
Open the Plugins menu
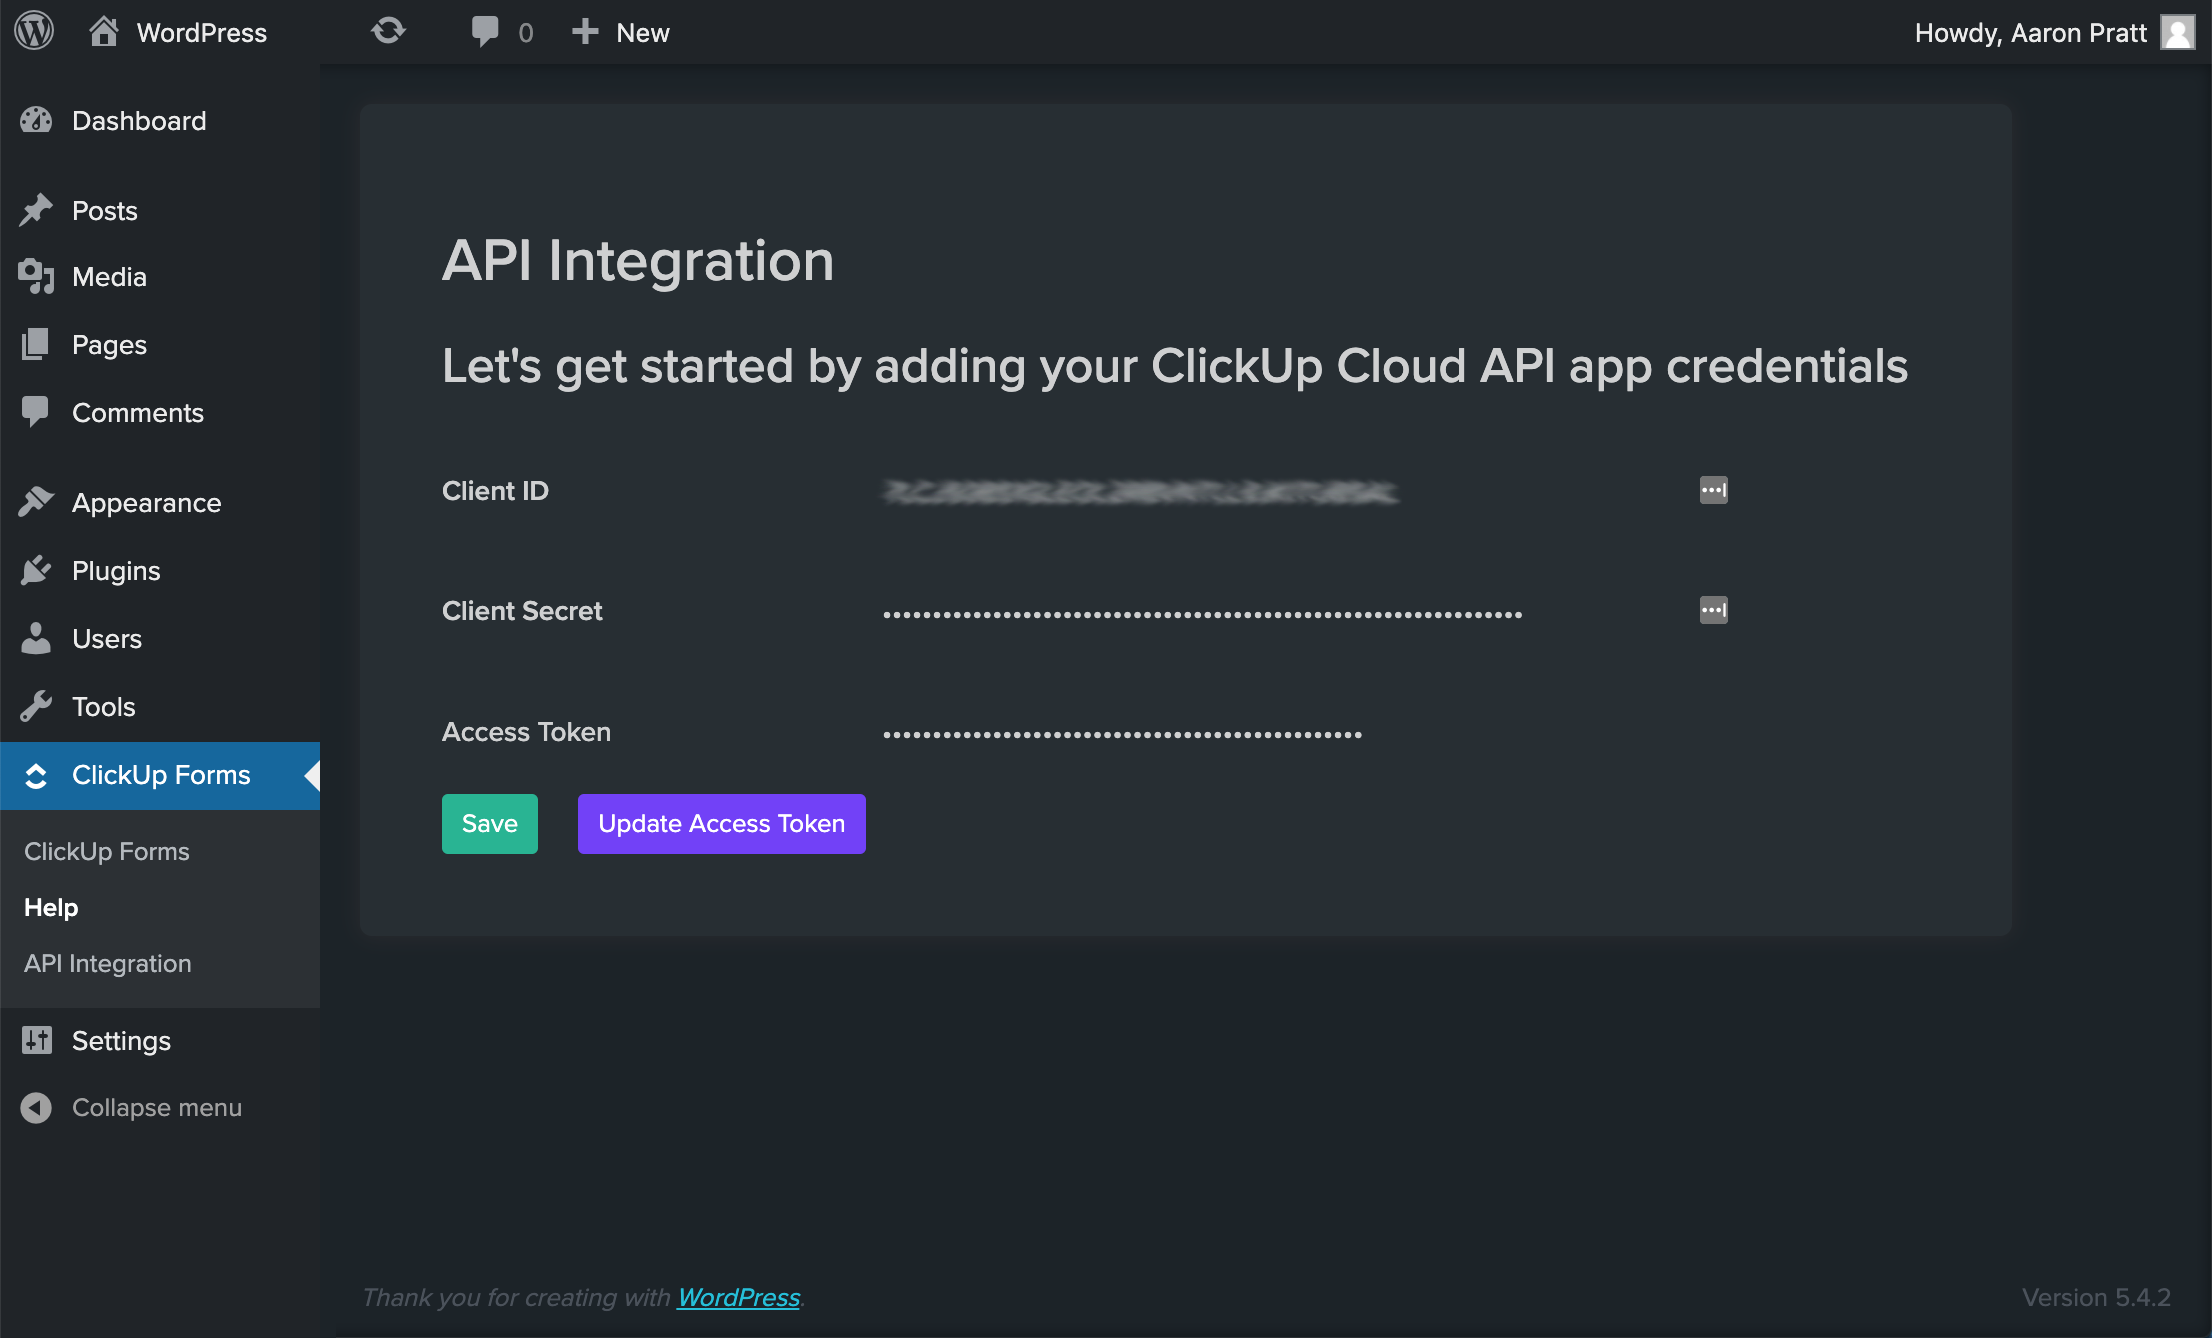(x=160, y=570)
